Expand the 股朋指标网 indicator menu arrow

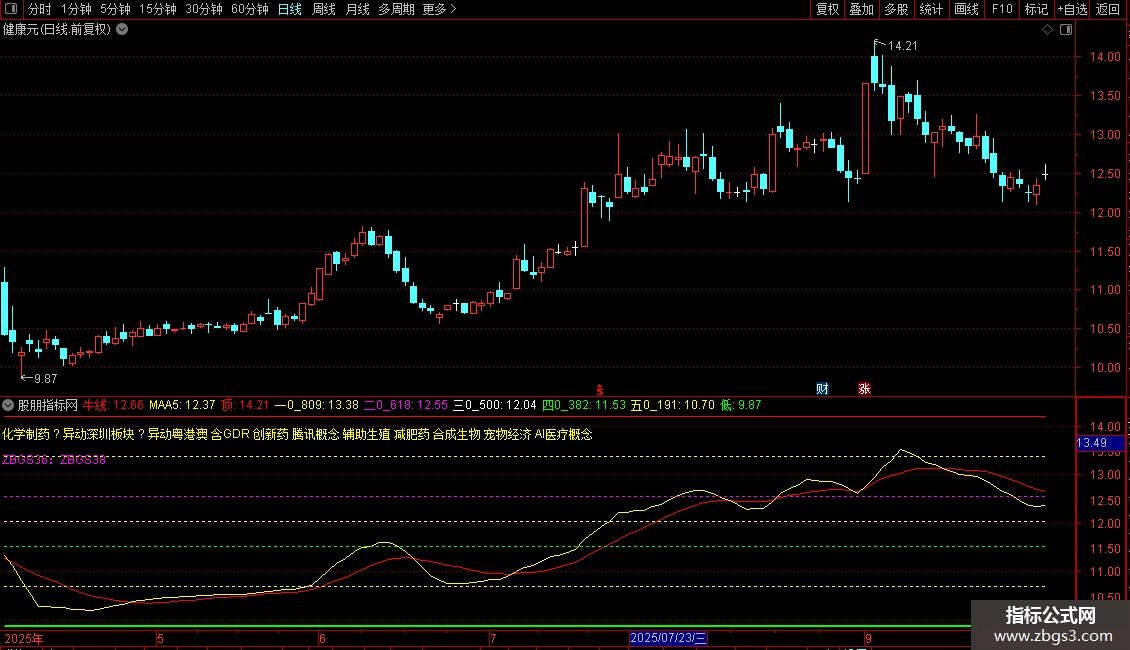tap(9, 405)
